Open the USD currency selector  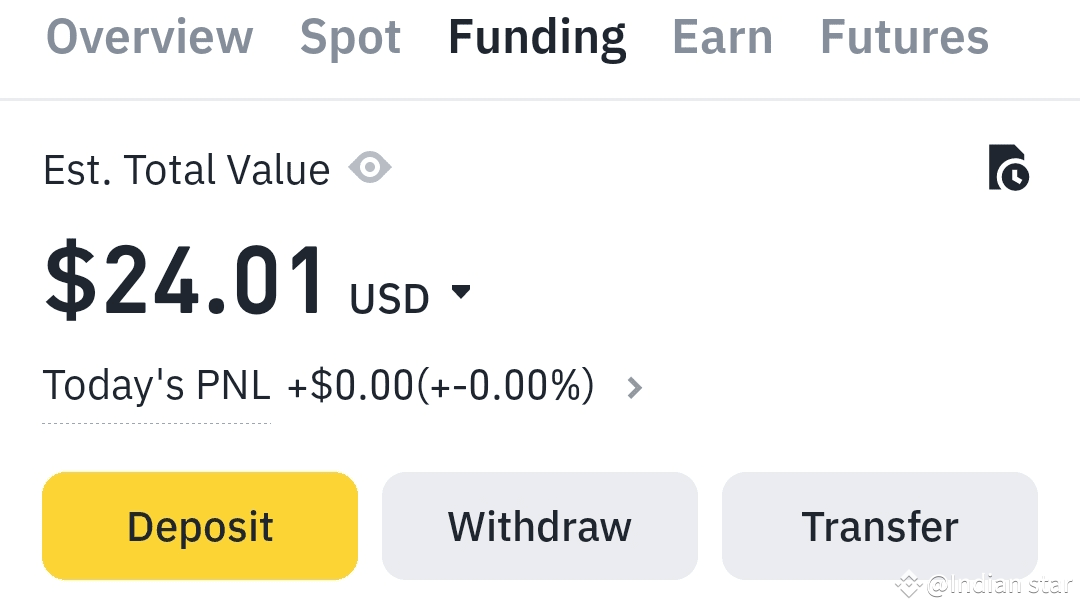pyautogui.click(x=390, y=299)
